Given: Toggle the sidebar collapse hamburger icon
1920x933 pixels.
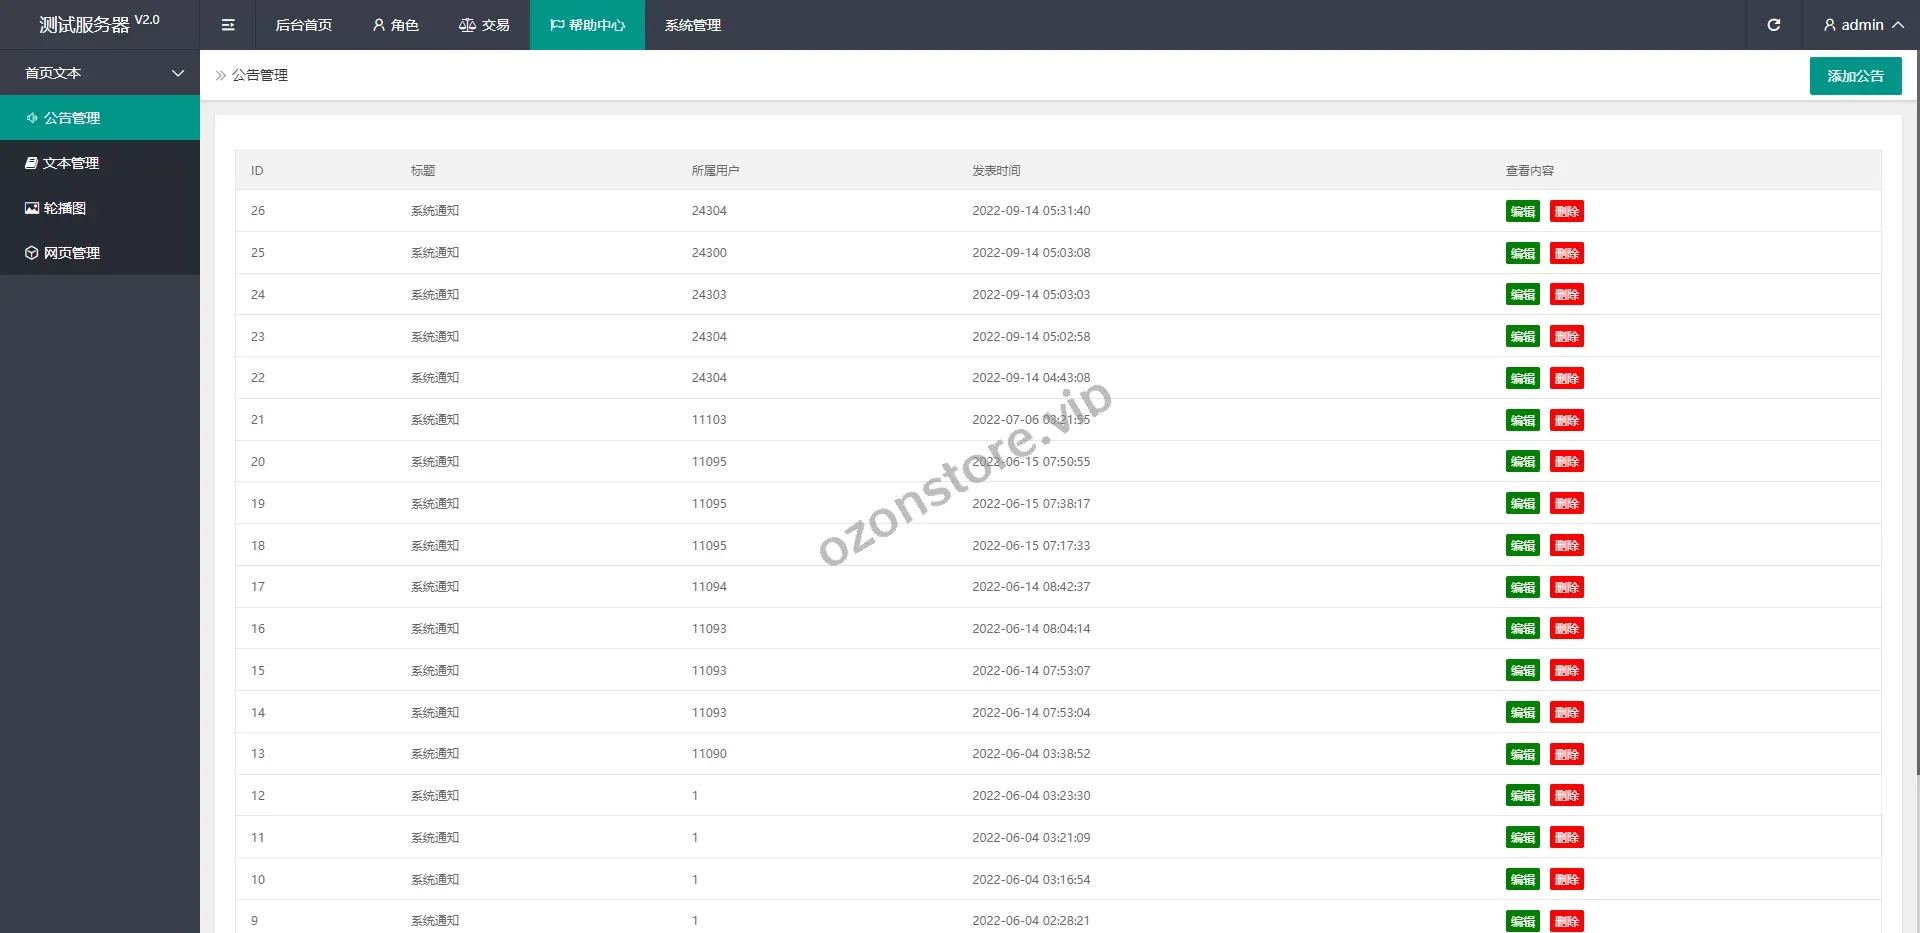Looking at the screenshot, I should [x=228, y=25].
